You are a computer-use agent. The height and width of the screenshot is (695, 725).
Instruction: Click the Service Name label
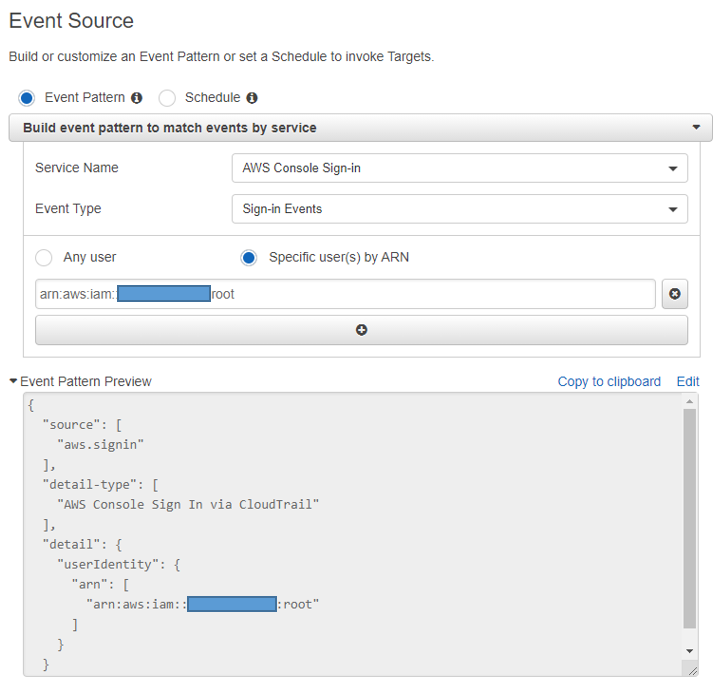click(77, 167)
